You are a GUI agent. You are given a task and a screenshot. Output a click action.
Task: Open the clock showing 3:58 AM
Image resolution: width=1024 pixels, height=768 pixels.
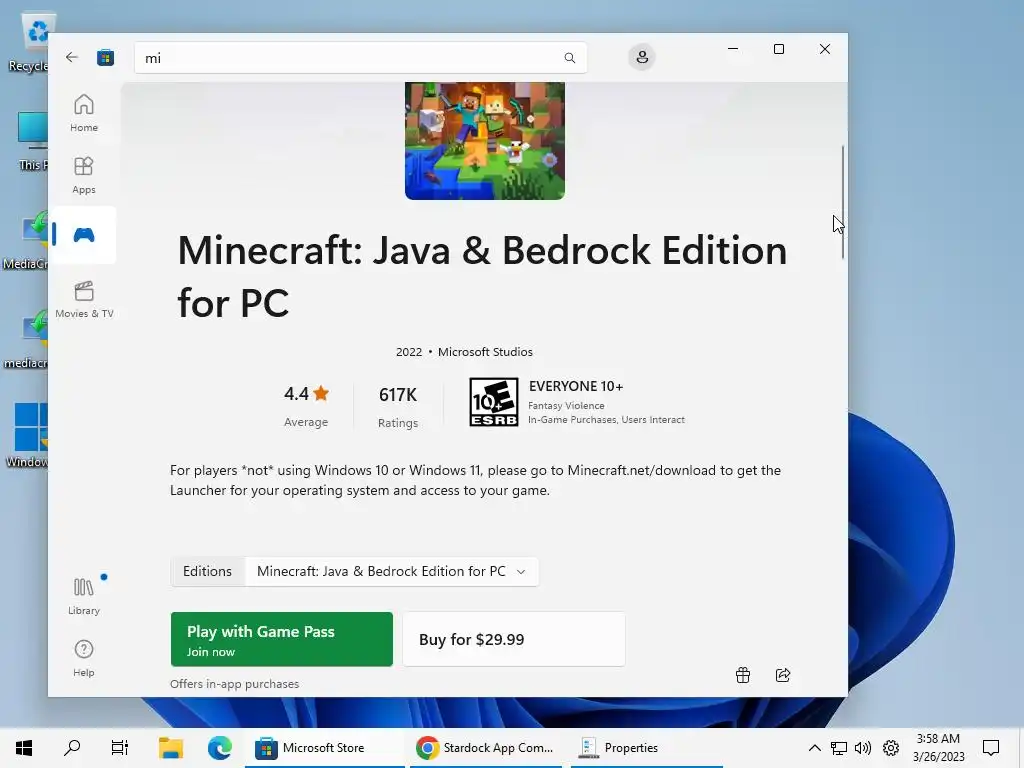point(938,748)
